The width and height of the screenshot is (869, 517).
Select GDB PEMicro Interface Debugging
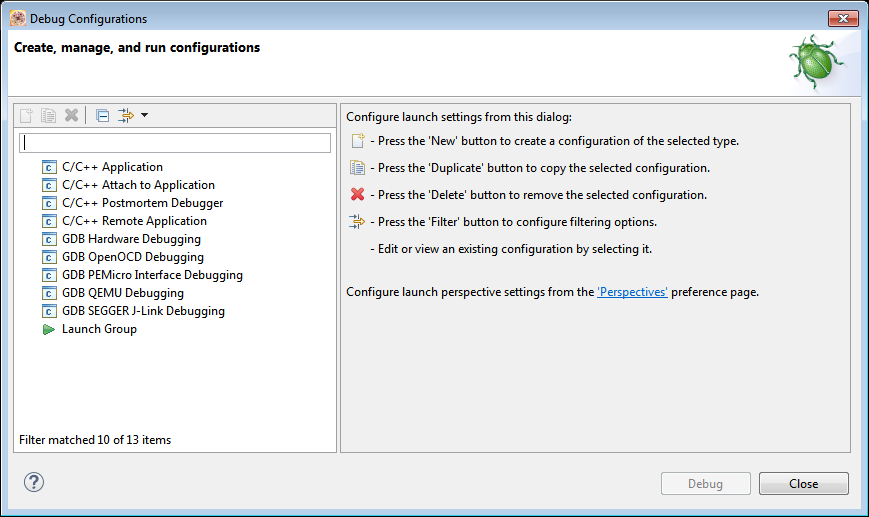coord(152,275)
